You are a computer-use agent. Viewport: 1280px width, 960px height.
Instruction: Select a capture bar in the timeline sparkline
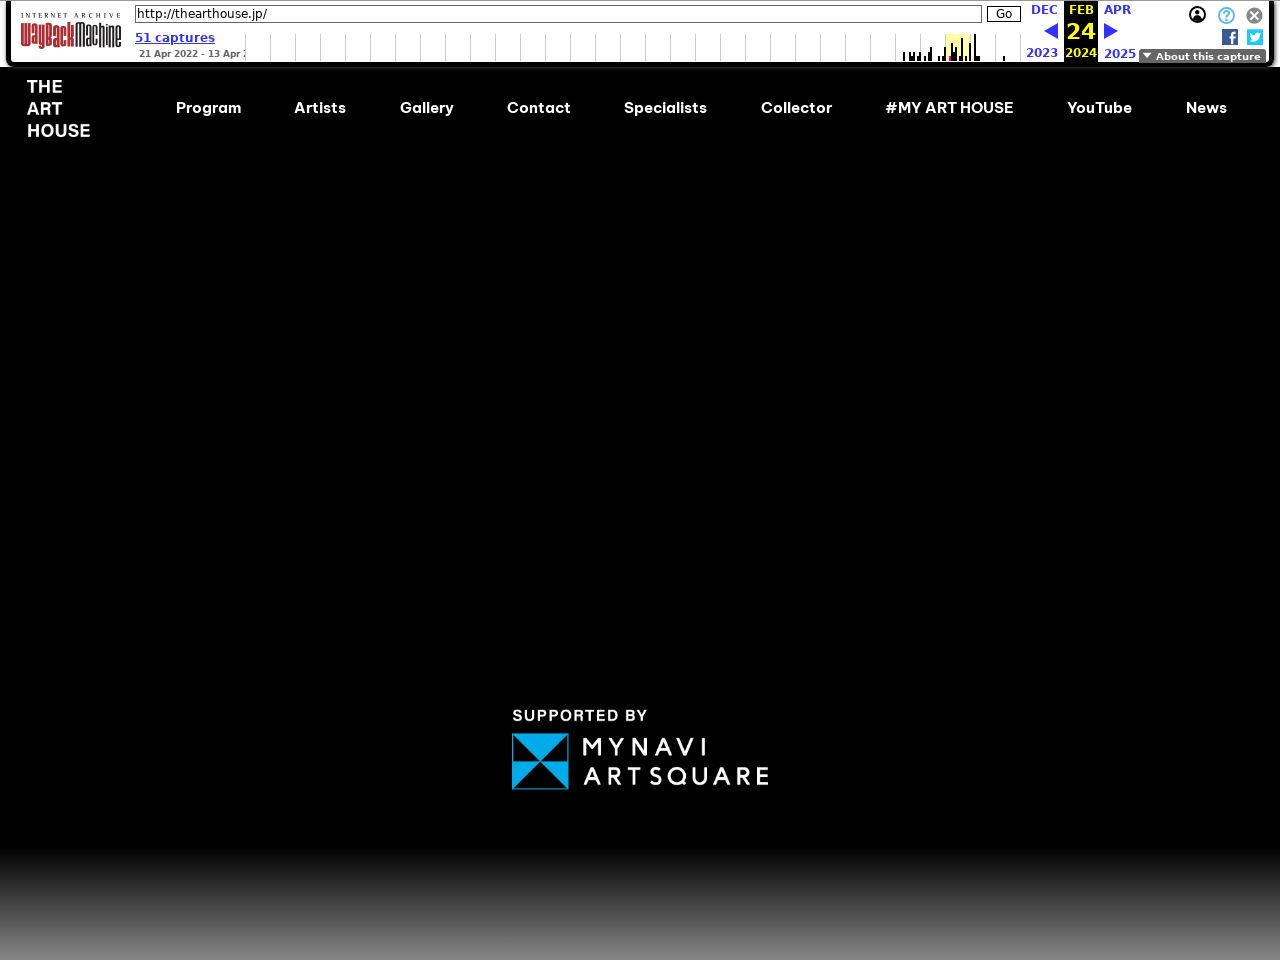(x=959, y=48)
